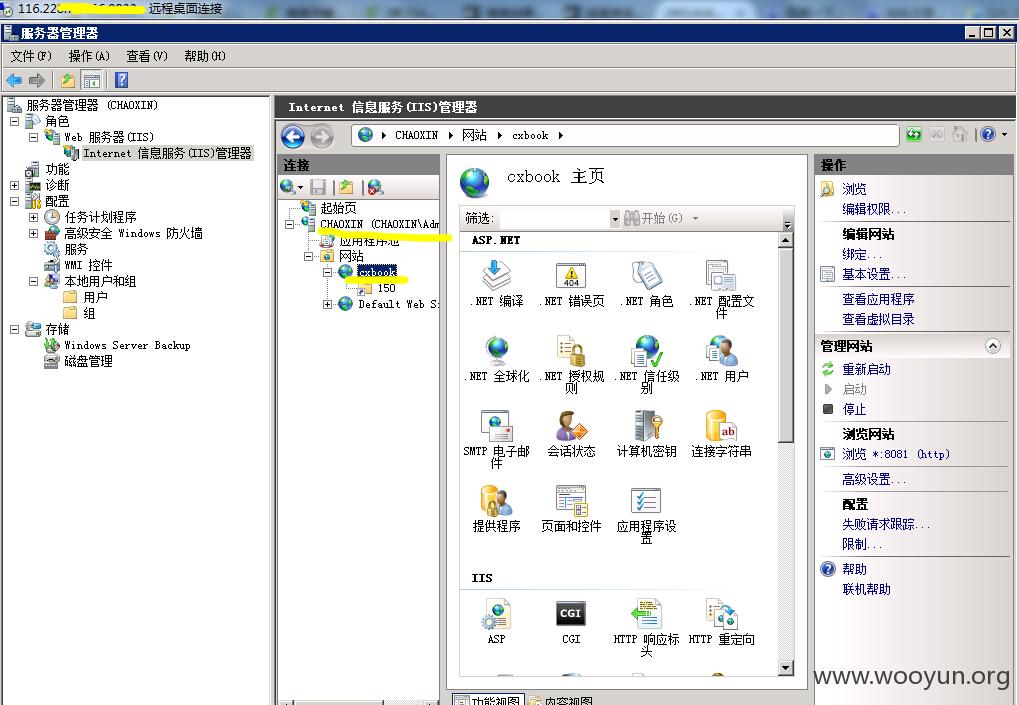Image resolution: width=1019 pixels, height=705 pixels.
Task: Open the 筛选 filter dropdown arrow
Action: 615,219
